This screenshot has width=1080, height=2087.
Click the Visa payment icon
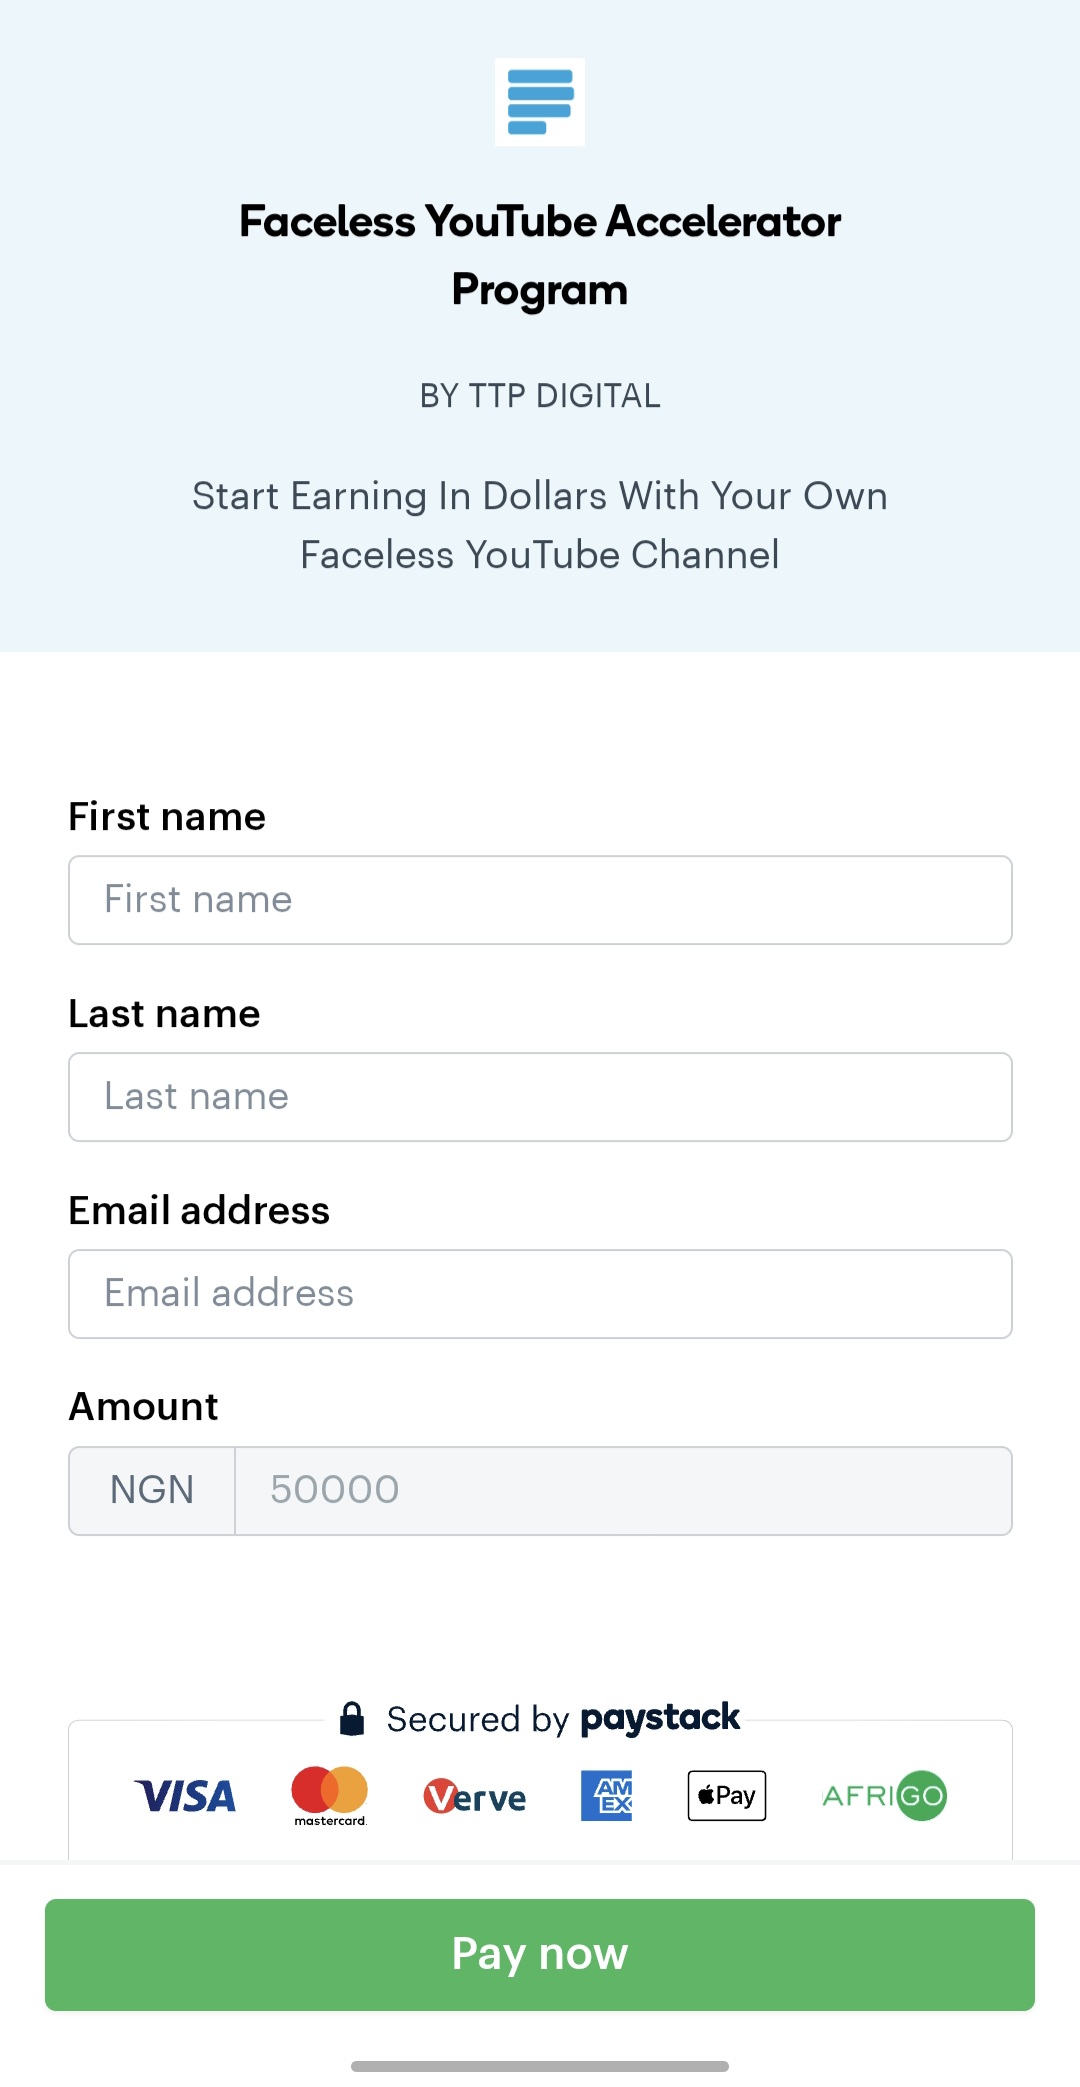coord(184,1795)
